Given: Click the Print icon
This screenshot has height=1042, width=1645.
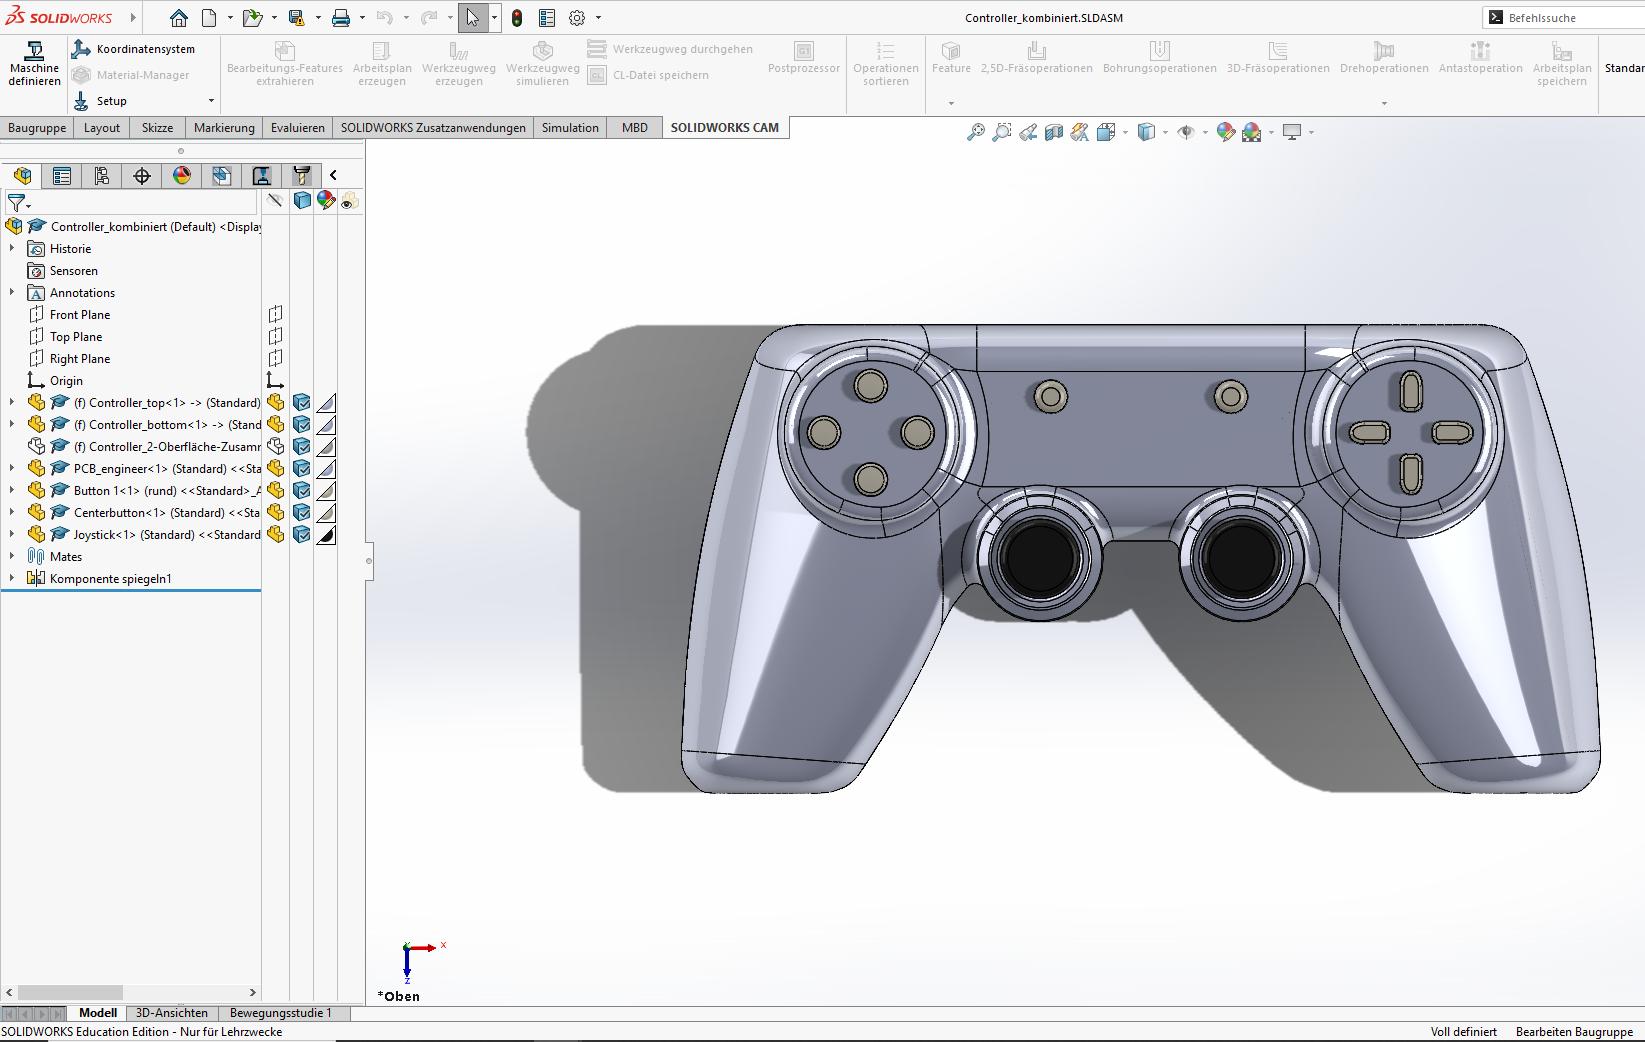Looking at the screenshot, I should click(341, 18).
